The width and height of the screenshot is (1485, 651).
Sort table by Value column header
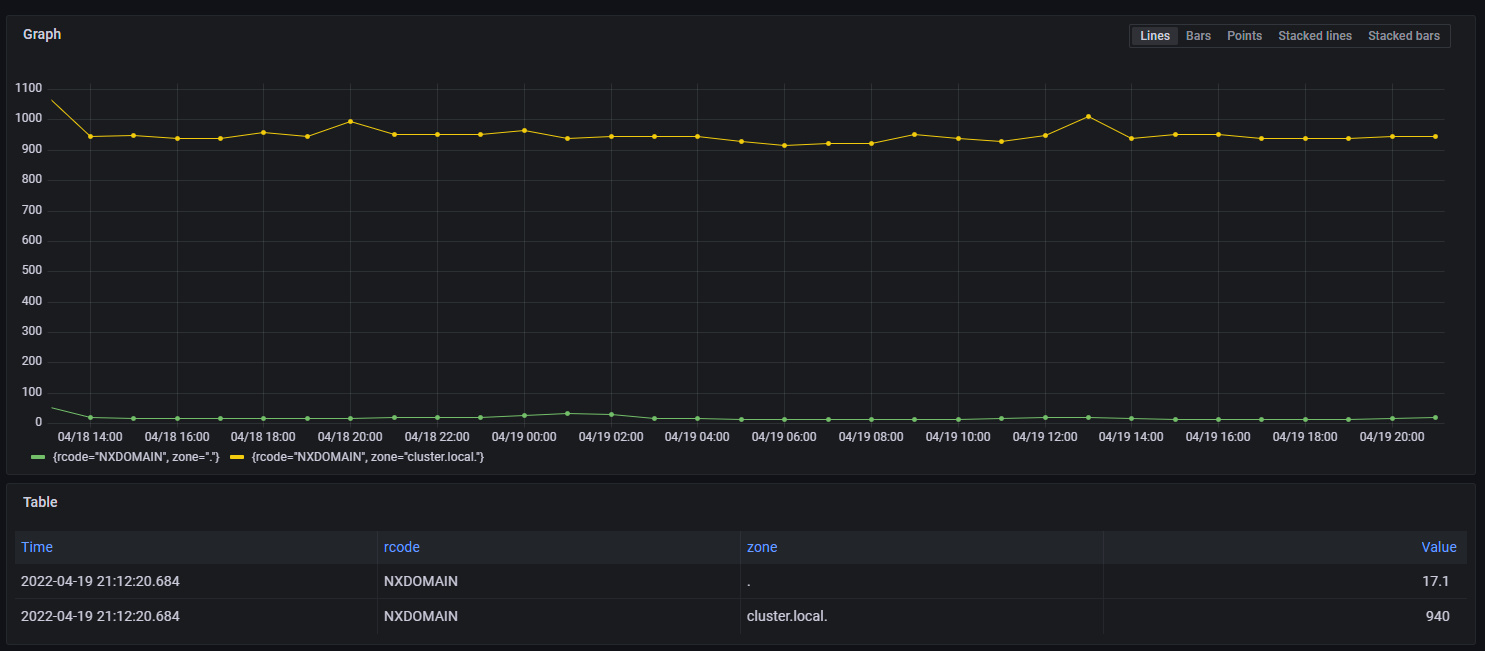pos(1439,547)
